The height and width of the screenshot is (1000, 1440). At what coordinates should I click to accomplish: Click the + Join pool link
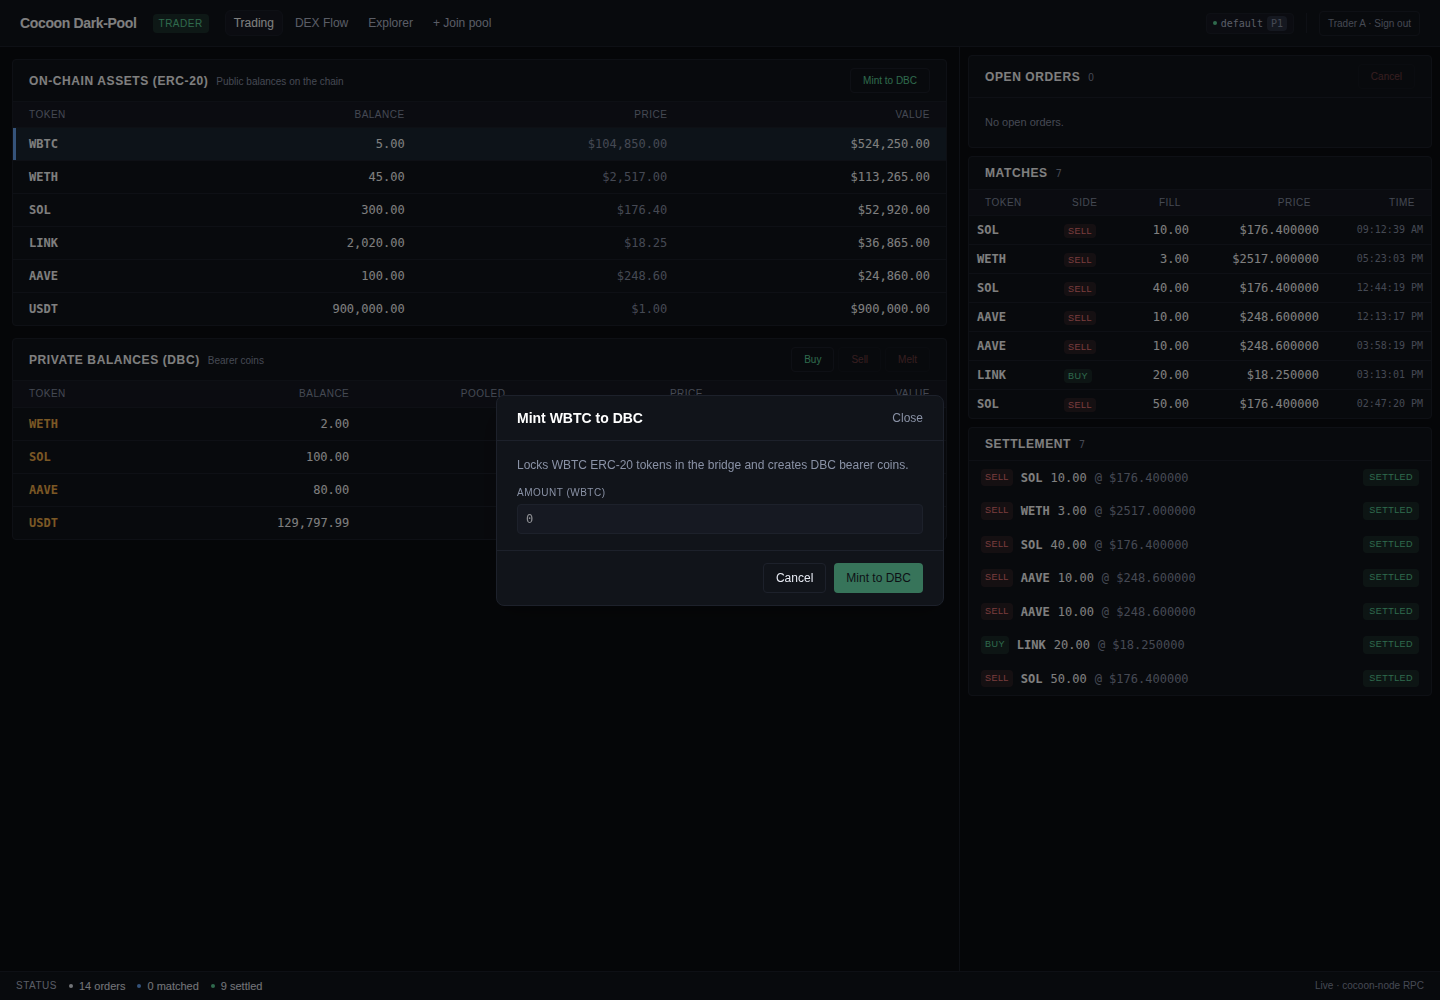[462, 23]
